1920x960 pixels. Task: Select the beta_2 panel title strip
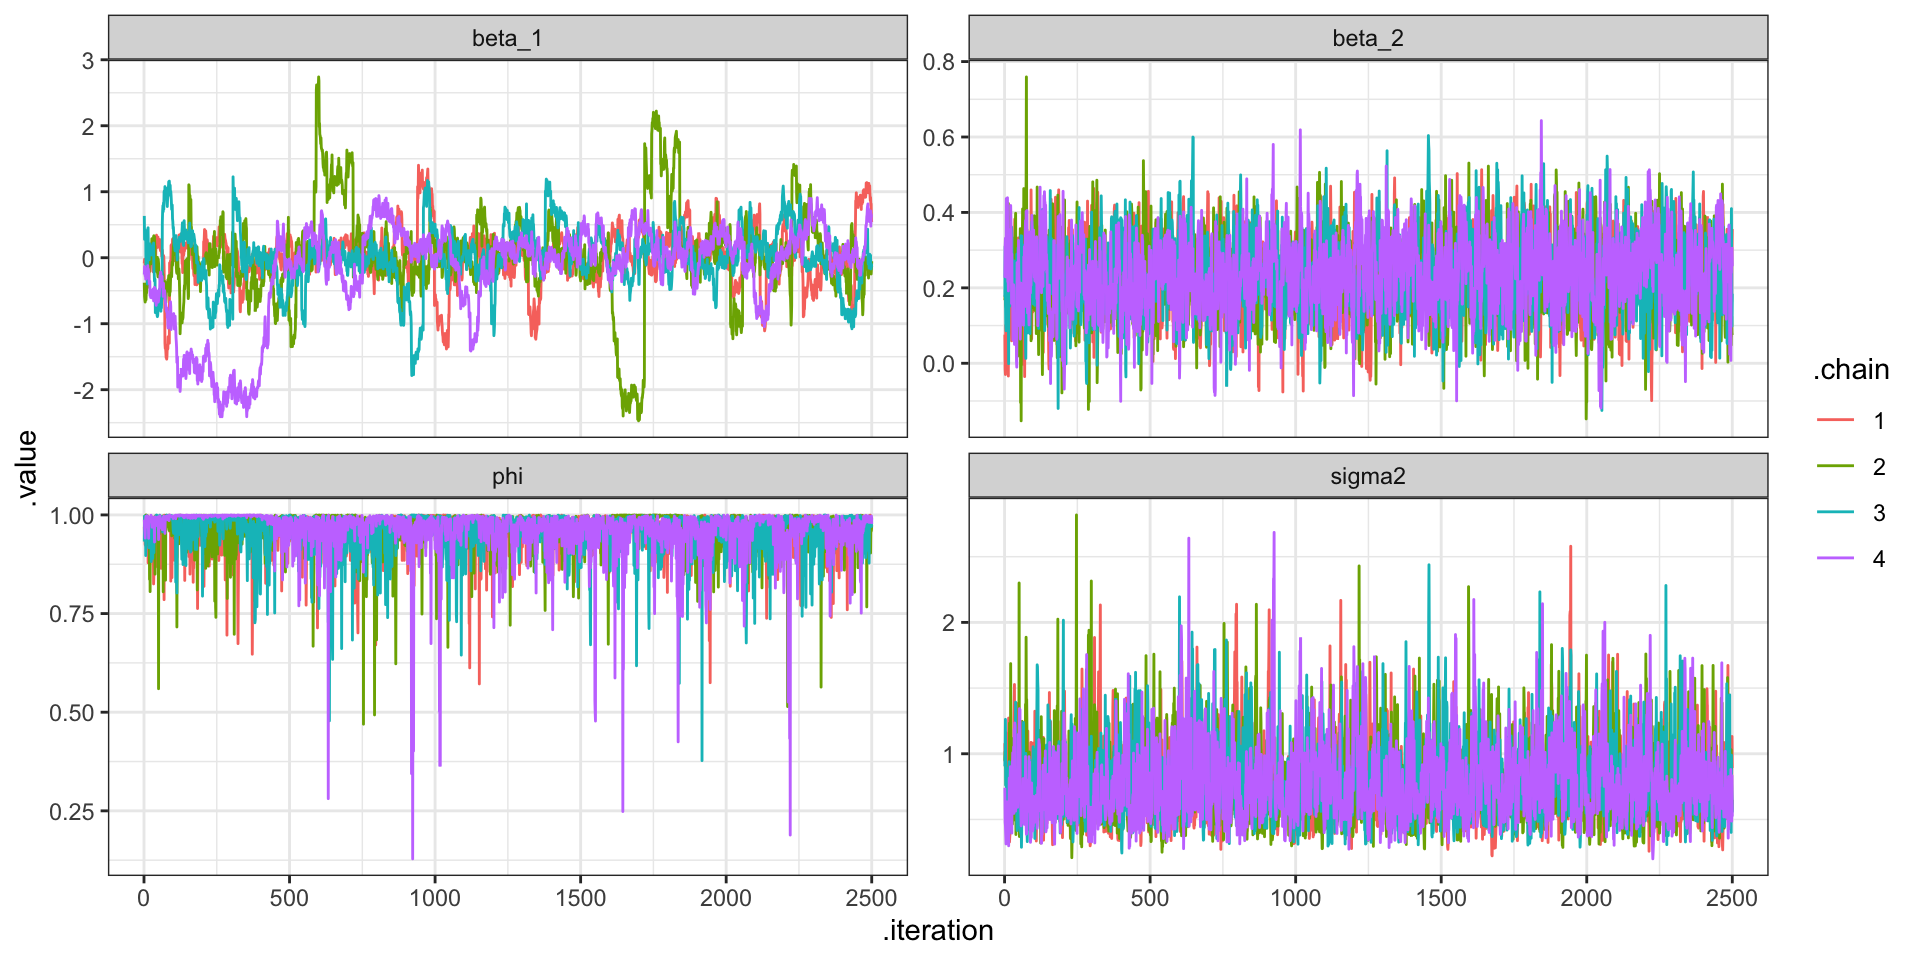(x=1367, y=38)
